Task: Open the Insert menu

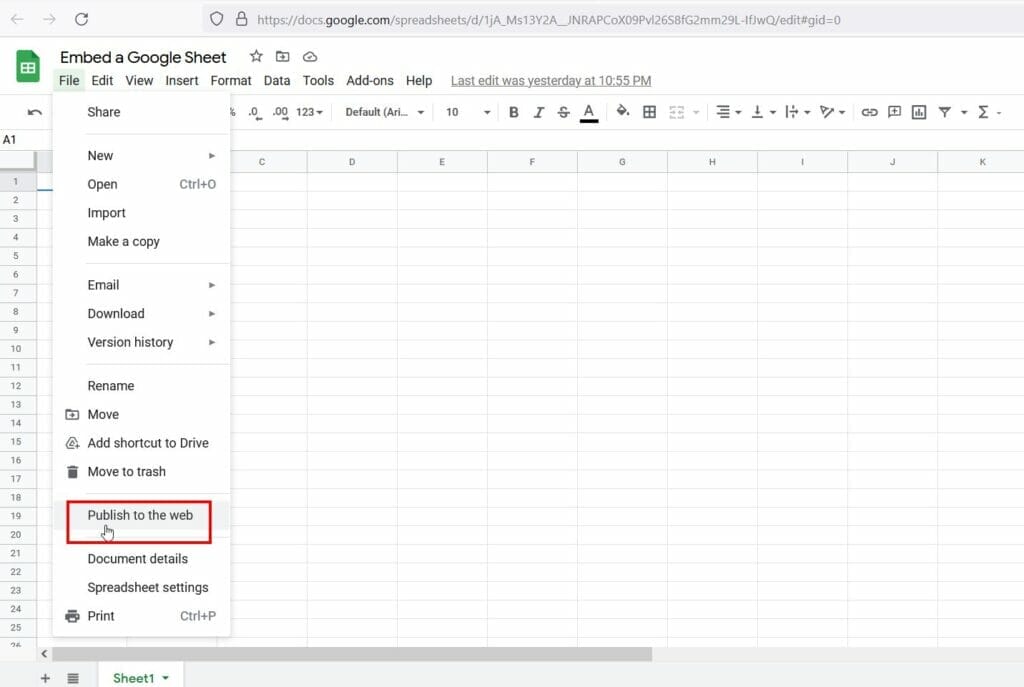Action: [x=181, y=81]
